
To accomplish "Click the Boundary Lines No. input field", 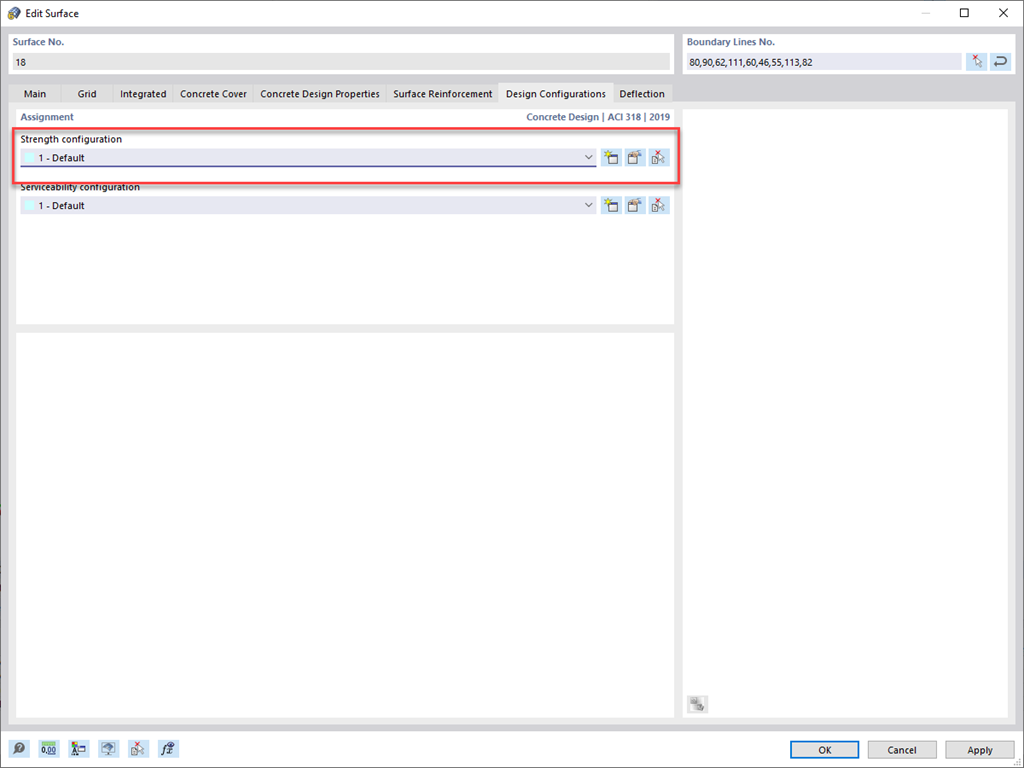I will point(824,62).
